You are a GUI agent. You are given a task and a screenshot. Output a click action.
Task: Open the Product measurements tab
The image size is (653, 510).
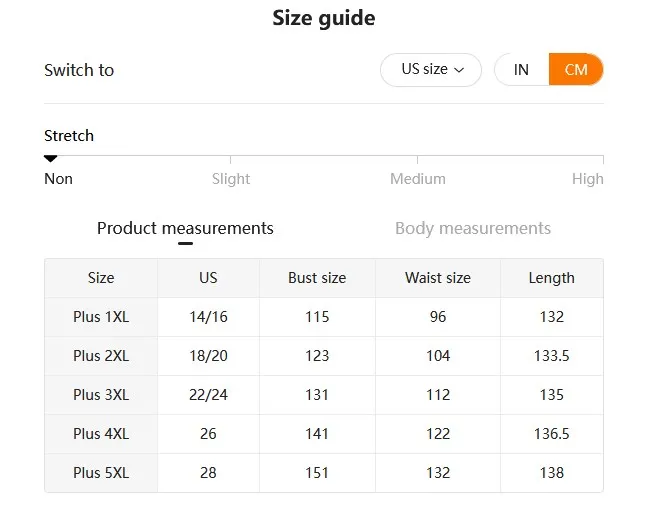point(185,228)
